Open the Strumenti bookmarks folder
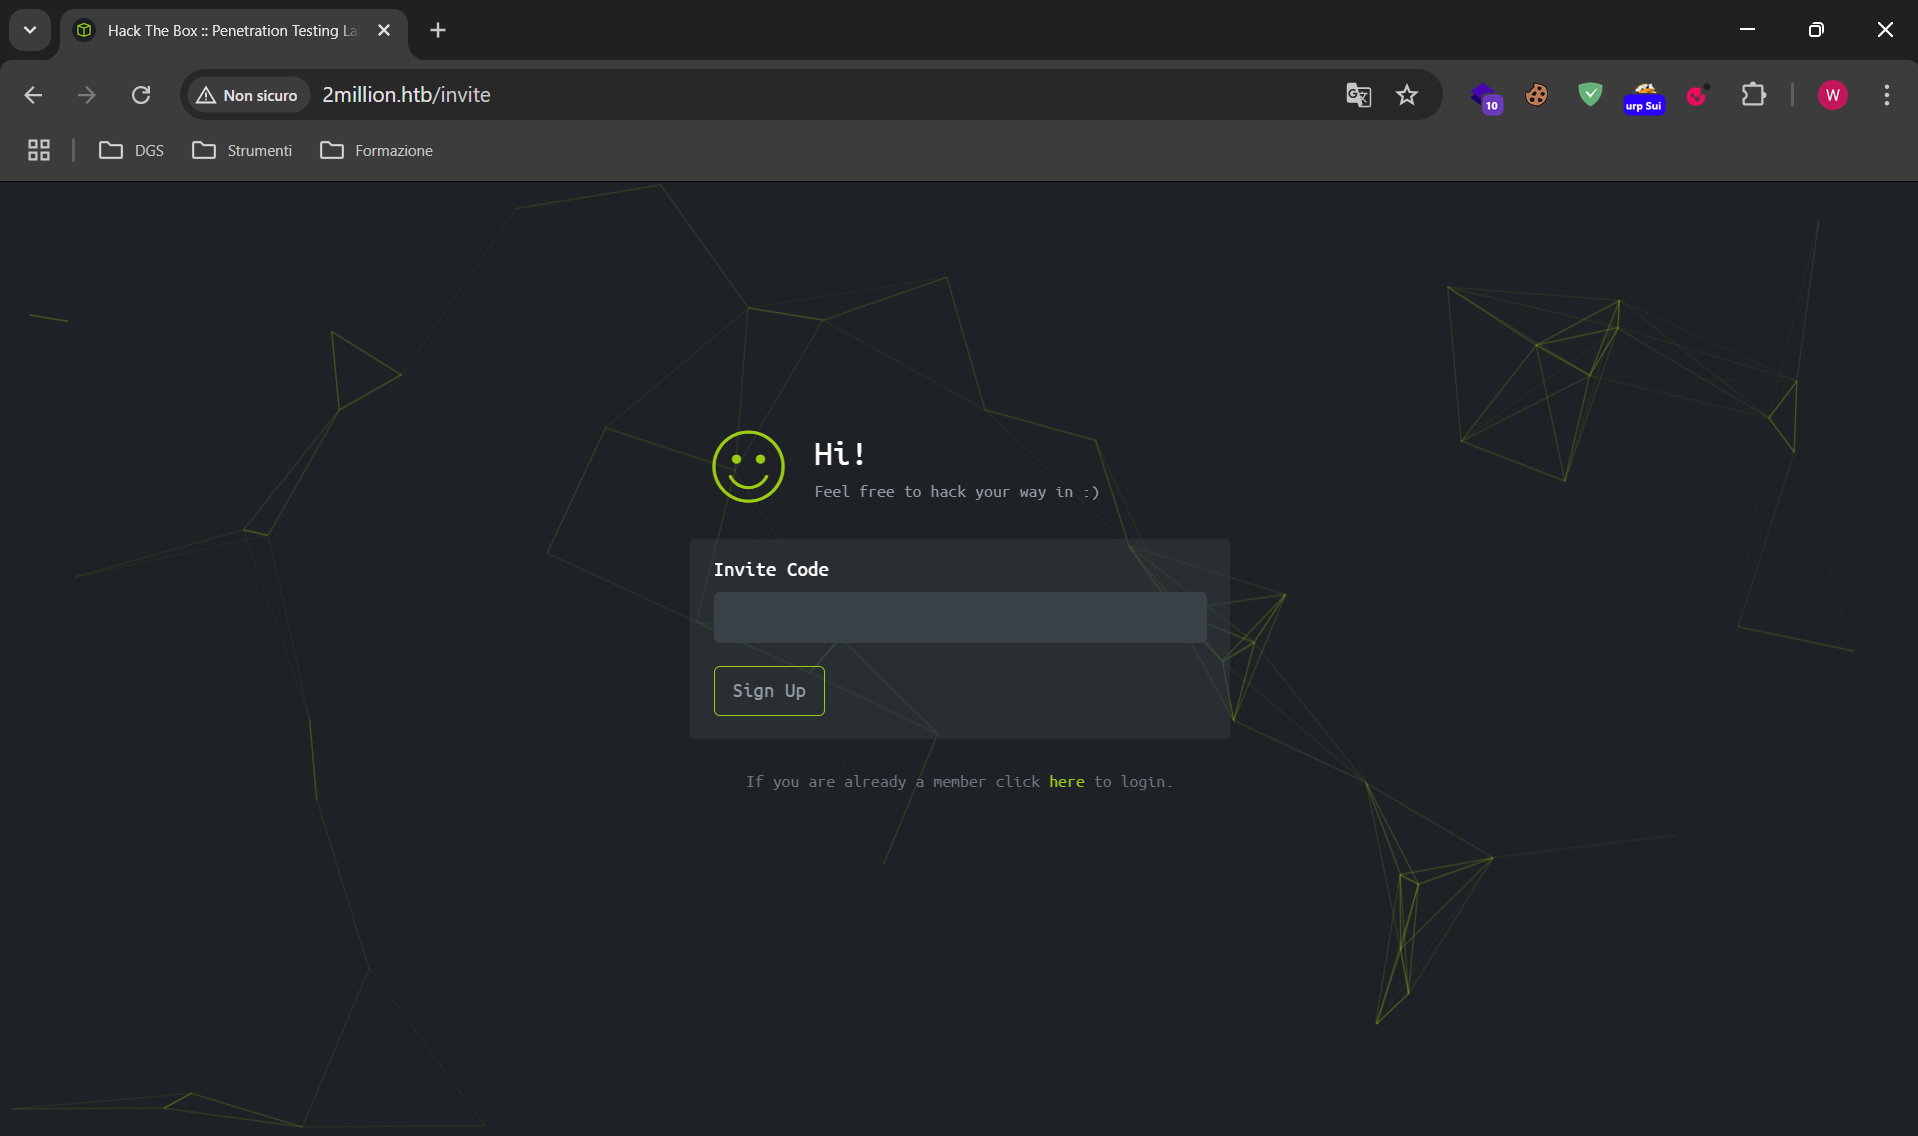The height and width of the screenshot is (1136, 1918). click(x=243, y=150)
